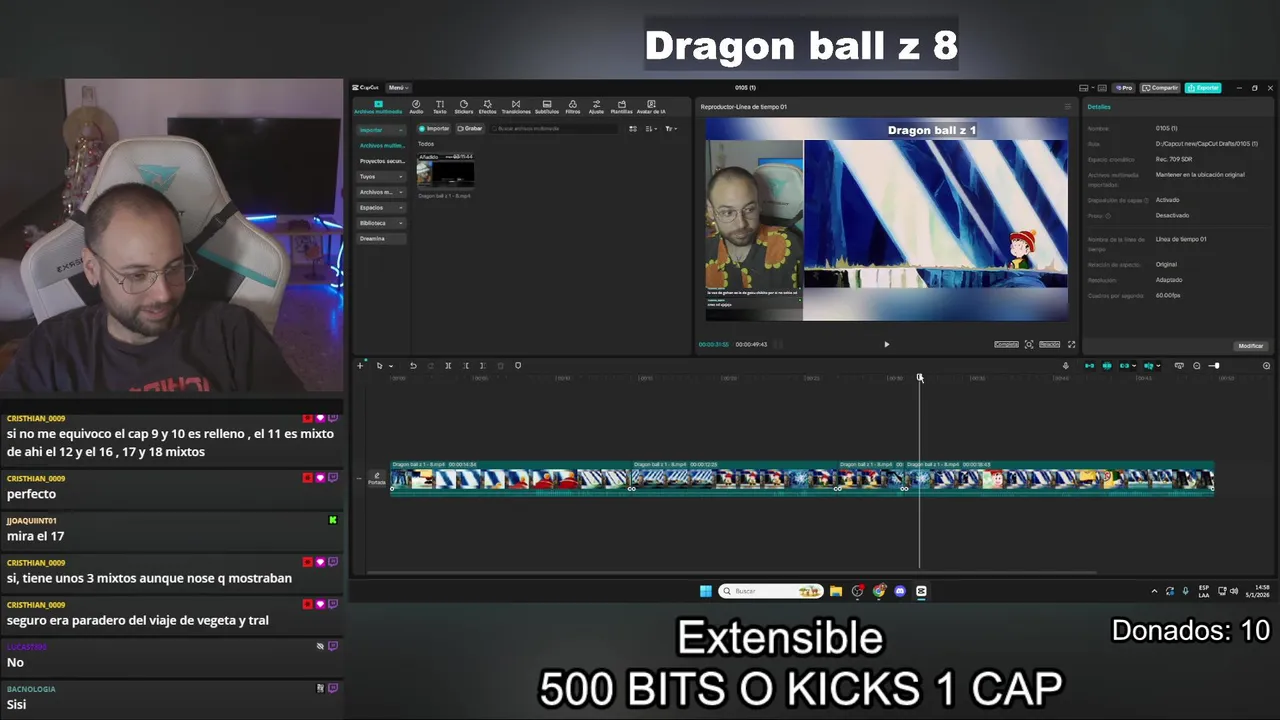The width and height of the screenshot is (1280, 720).
Task: Open the Plantillas panel
Action: (x=622, y=106)
